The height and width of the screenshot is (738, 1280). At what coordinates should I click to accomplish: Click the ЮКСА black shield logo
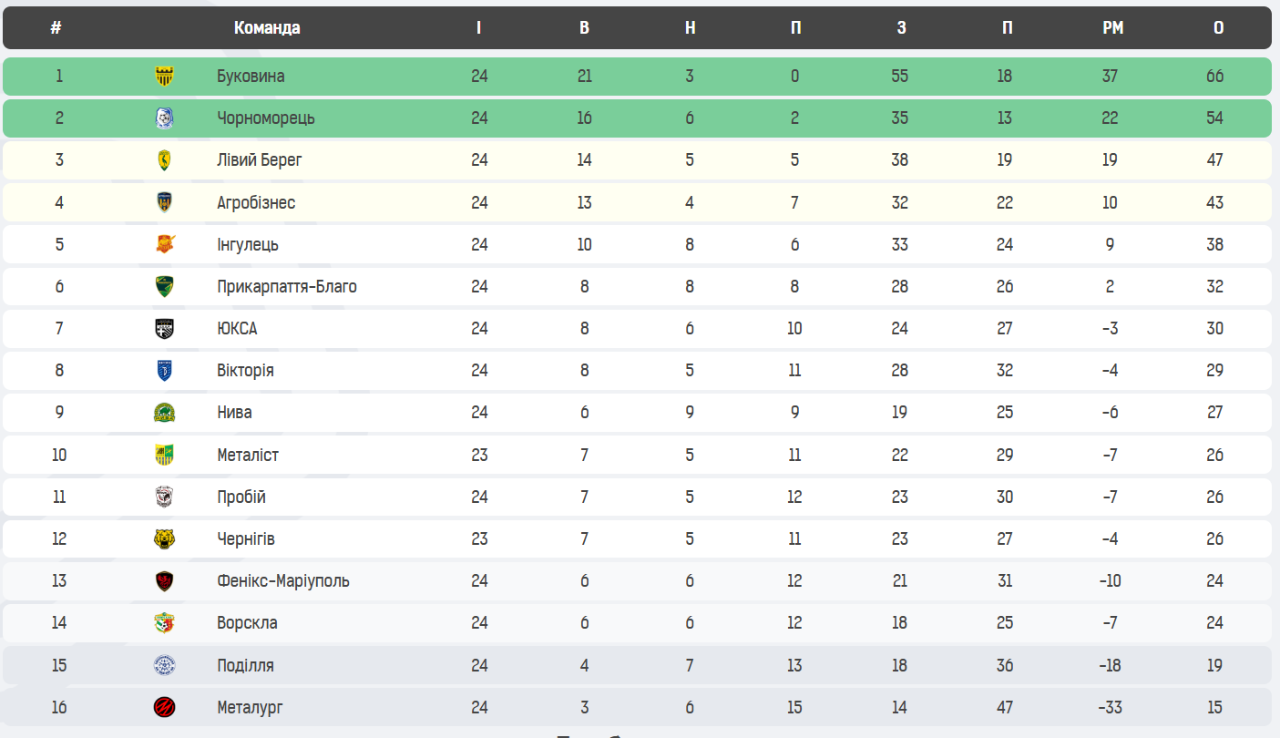pos(164,328)
